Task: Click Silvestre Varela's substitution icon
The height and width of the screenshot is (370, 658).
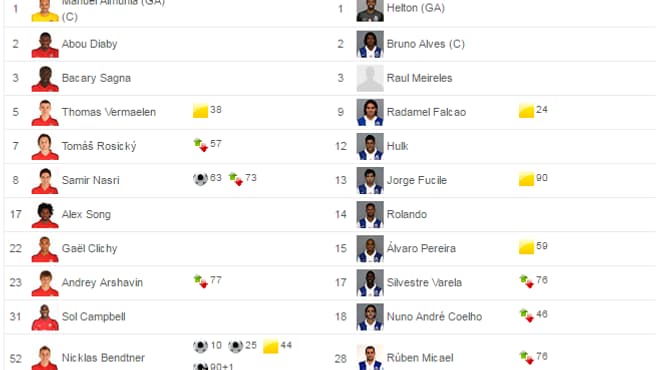Action: click(526, 281)
